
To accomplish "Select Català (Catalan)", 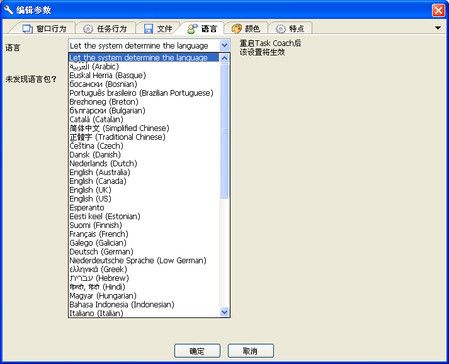I will (144, 119).
